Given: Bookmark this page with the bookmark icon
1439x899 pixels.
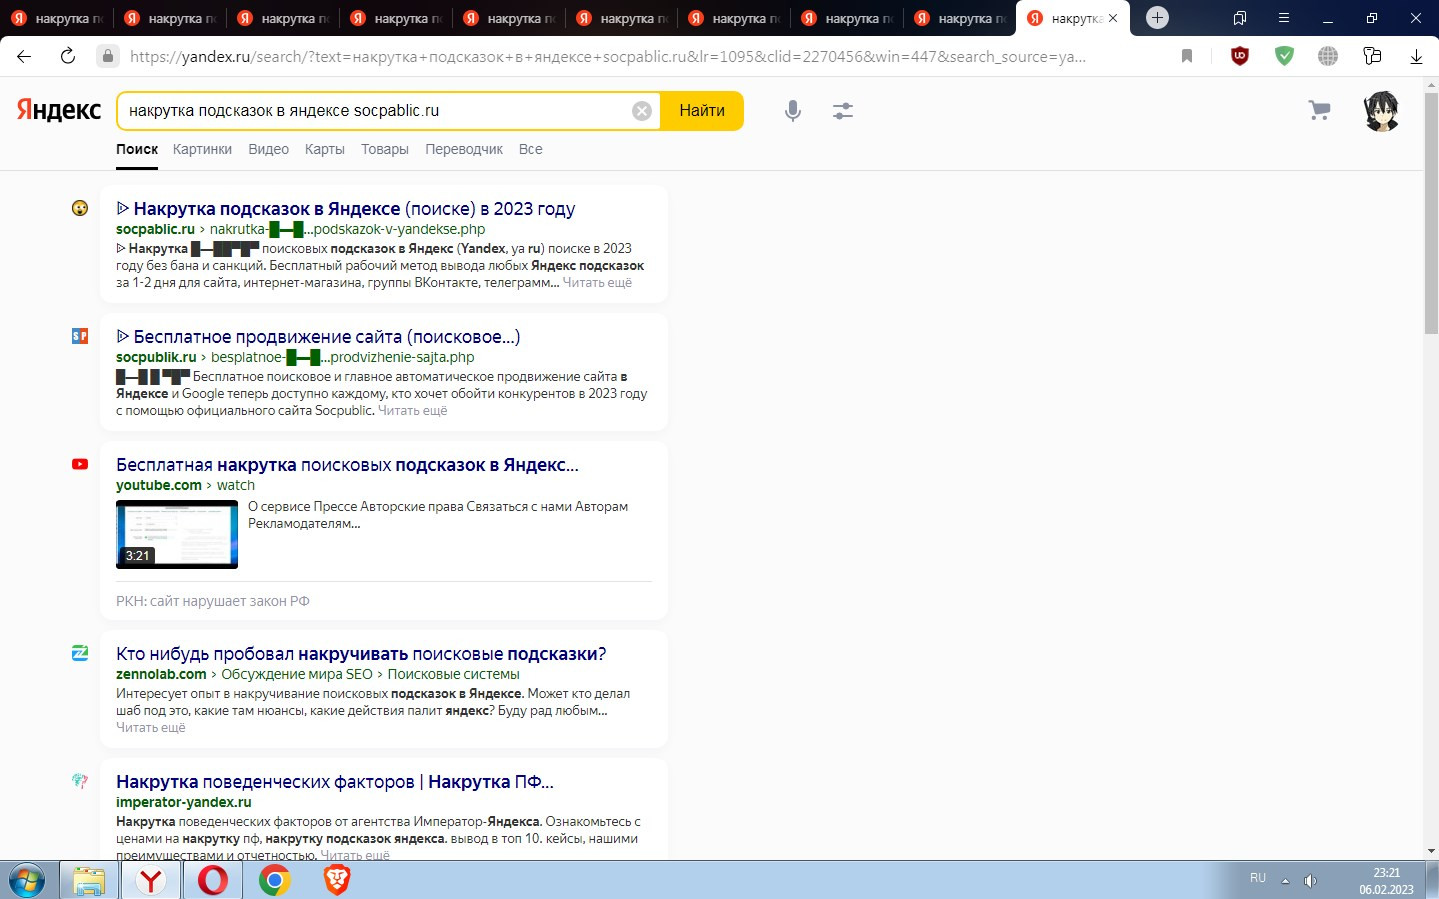Looking at the screenshot, I should (x=1187, y=56).
